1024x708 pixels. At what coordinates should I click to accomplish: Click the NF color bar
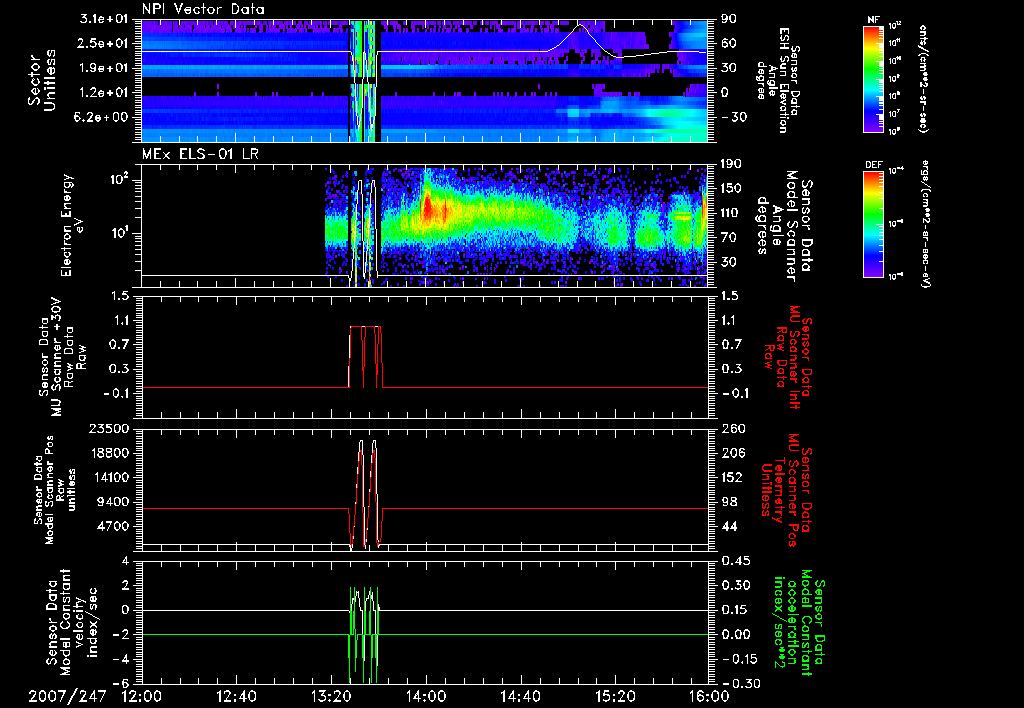coord(873,78)
